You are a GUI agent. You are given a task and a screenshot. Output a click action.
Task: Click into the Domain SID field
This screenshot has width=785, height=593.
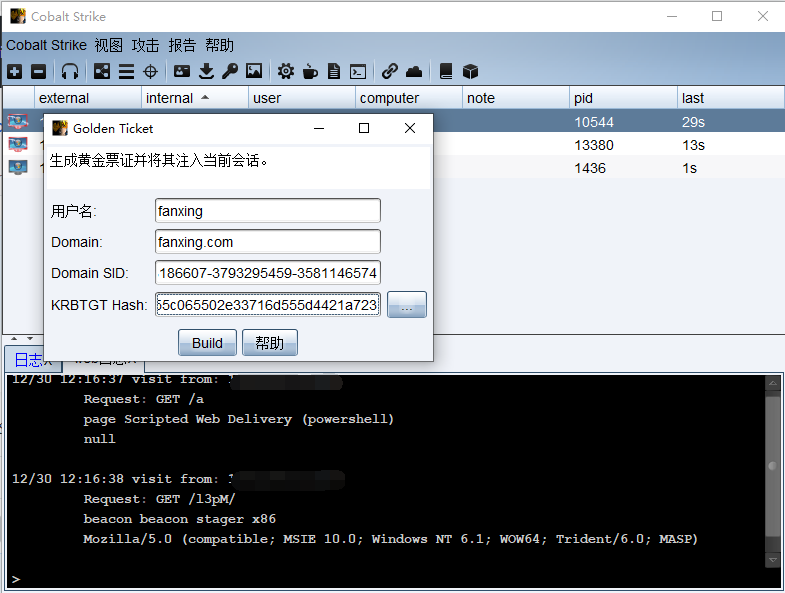pyautogui.click(x=268, y=273)
